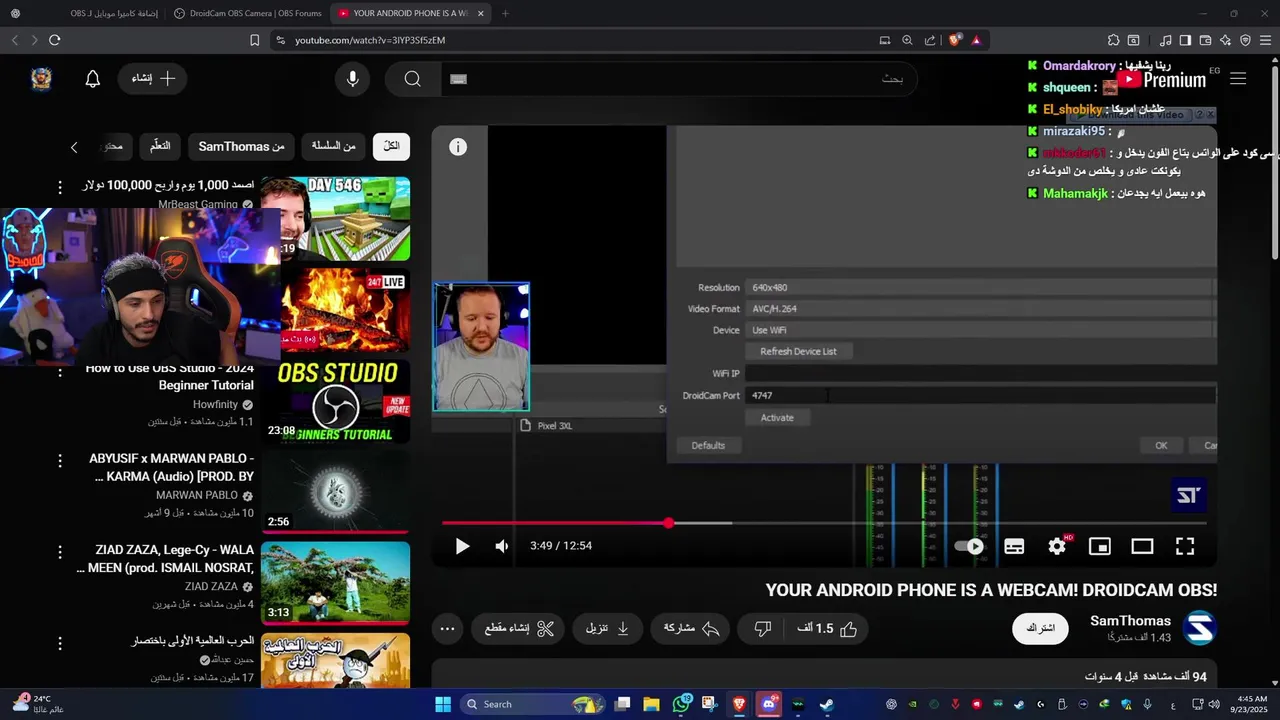Open the 'How to Use OBS Studio - 2024' title
The image size is (1280, 720).
pos(170,376)
